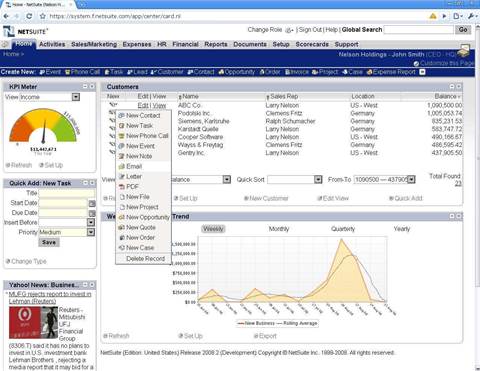The image size is (480, 371).
Task: Click the NetSuite logo
Action: click(x=25, y=31)
